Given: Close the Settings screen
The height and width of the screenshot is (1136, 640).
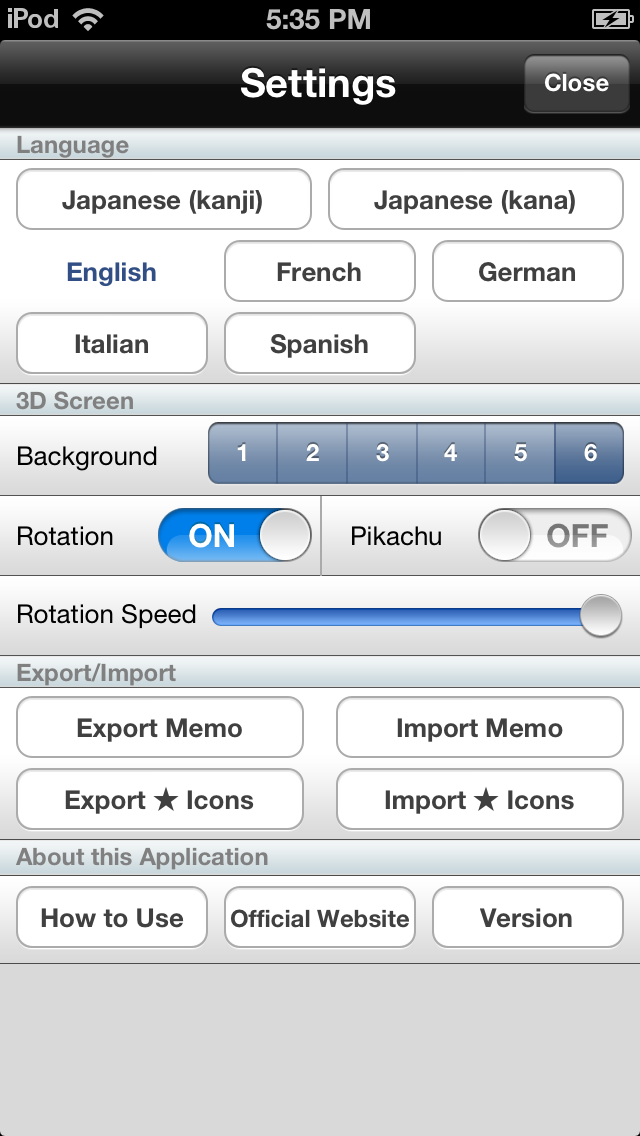Looking at the screenshot, I should point(576,83).
